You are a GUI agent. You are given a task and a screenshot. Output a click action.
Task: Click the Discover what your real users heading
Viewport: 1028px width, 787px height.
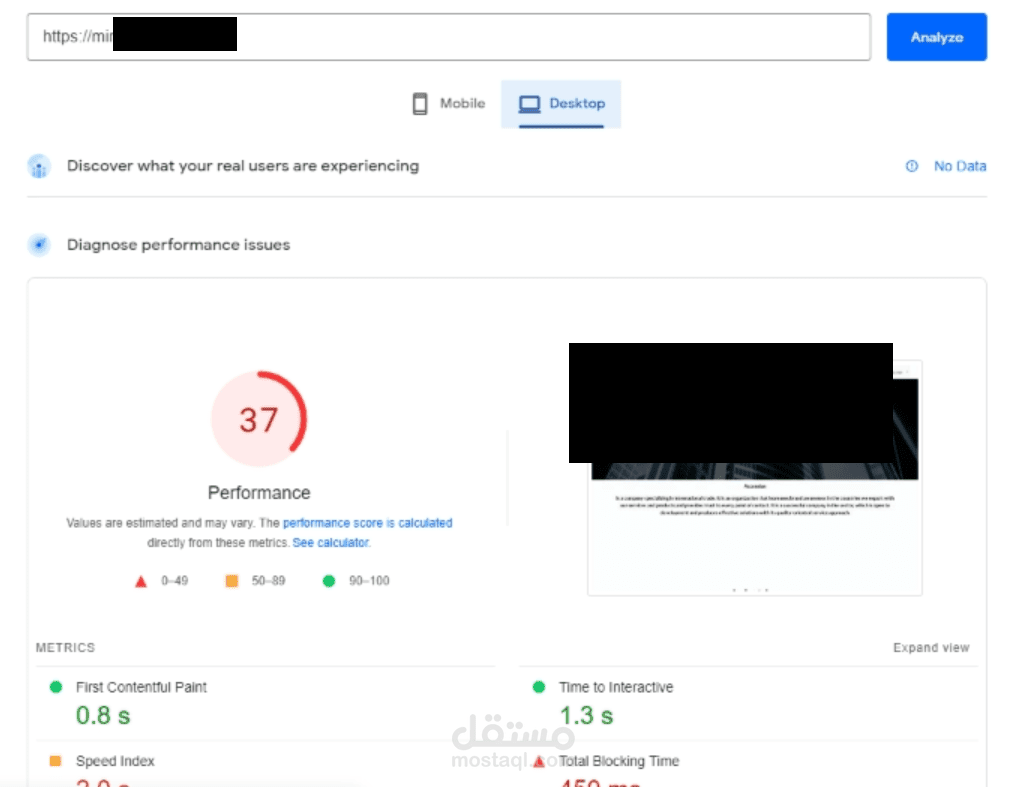[x=243, y=167]
